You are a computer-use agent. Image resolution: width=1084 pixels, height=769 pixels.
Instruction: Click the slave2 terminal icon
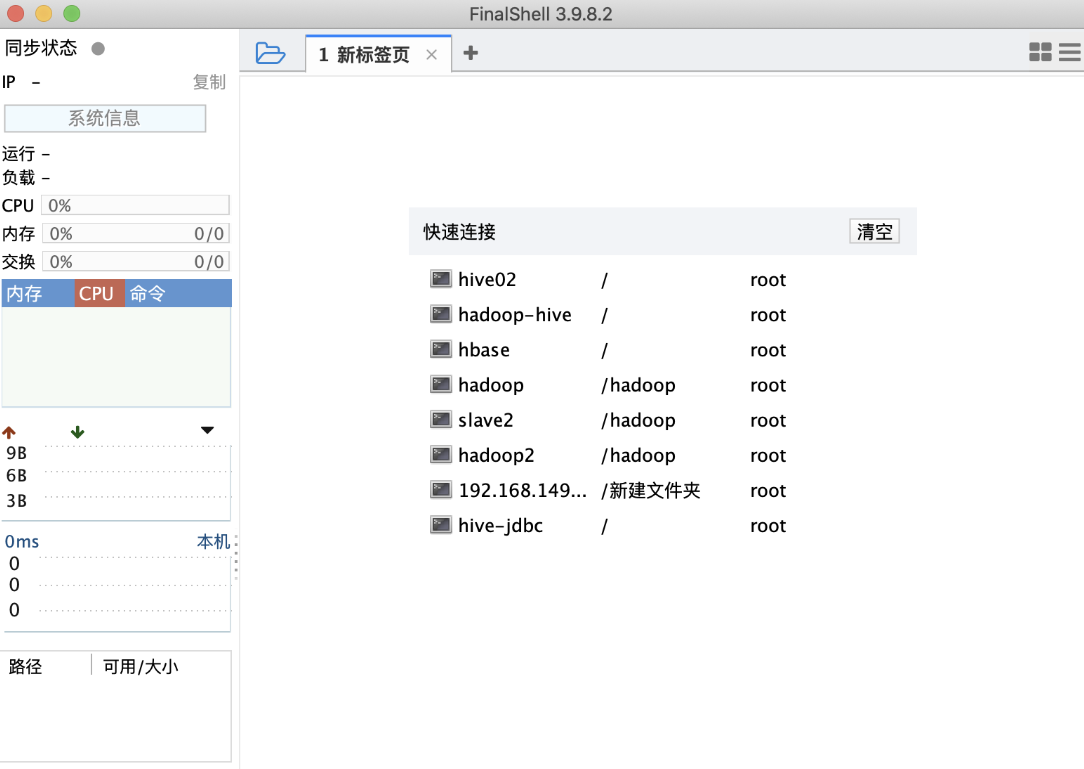click(441, 419)
